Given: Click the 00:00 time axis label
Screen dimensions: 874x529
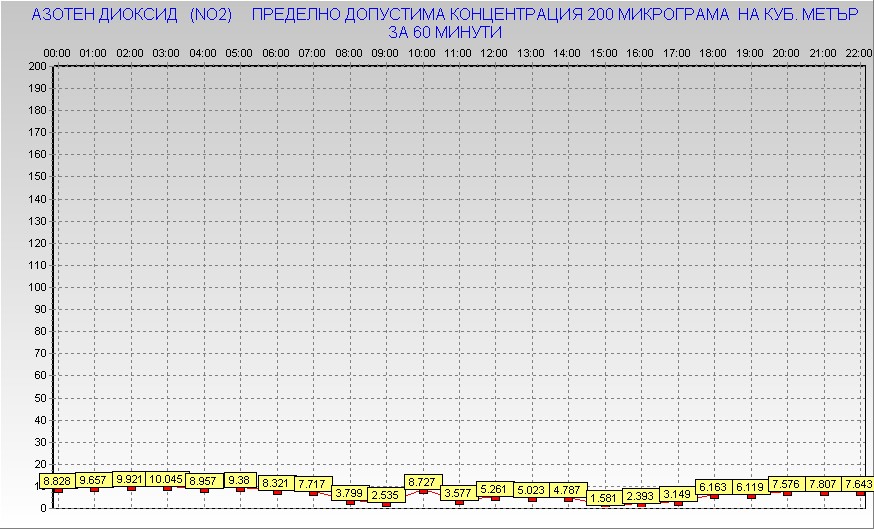Looking at the screenshot, I should click(x=57, y=52).
